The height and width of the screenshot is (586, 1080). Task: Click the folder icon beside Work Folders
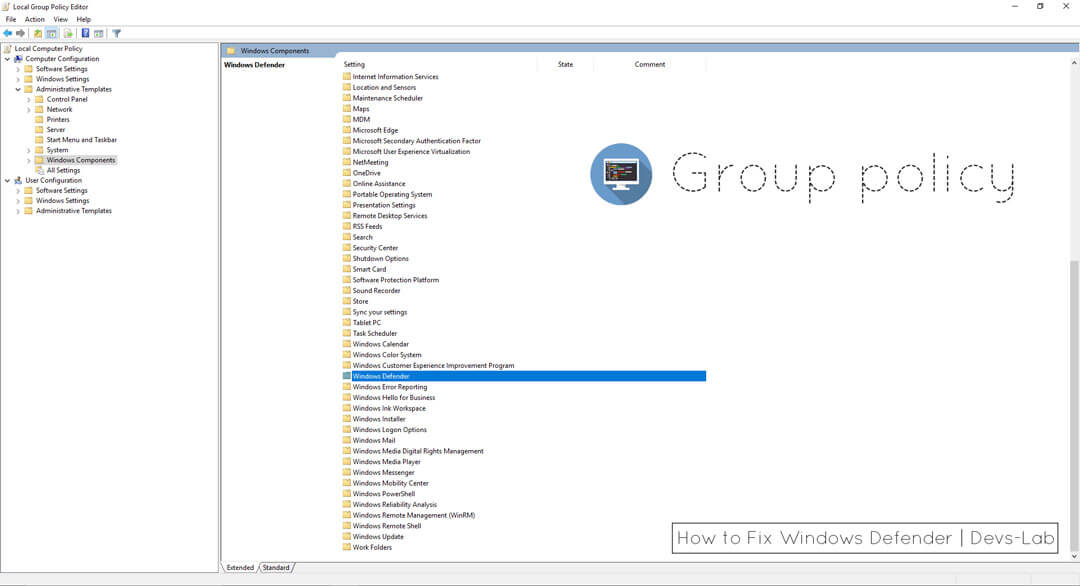click(346, 547)
